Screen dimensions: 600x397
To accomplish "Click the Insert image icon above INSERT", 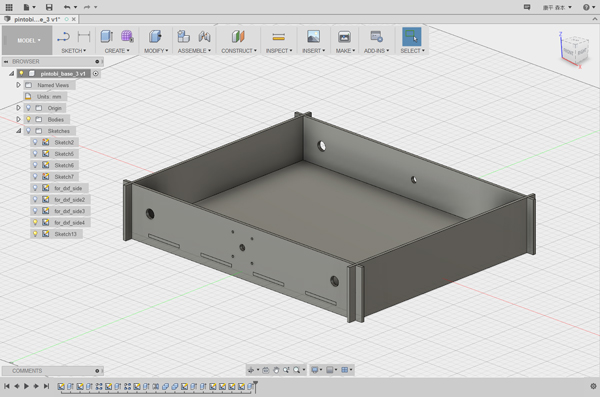I will coord(313,36).
